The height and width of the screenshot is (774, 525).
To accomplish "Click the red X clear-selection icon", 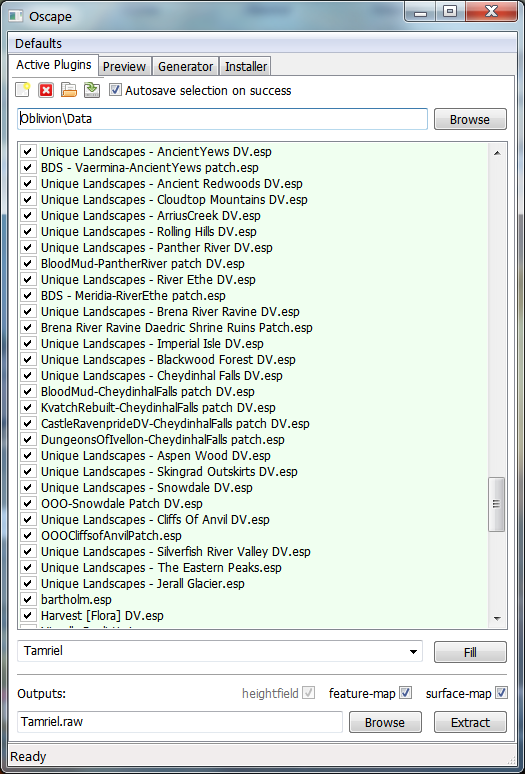I will tap(46, 91).
